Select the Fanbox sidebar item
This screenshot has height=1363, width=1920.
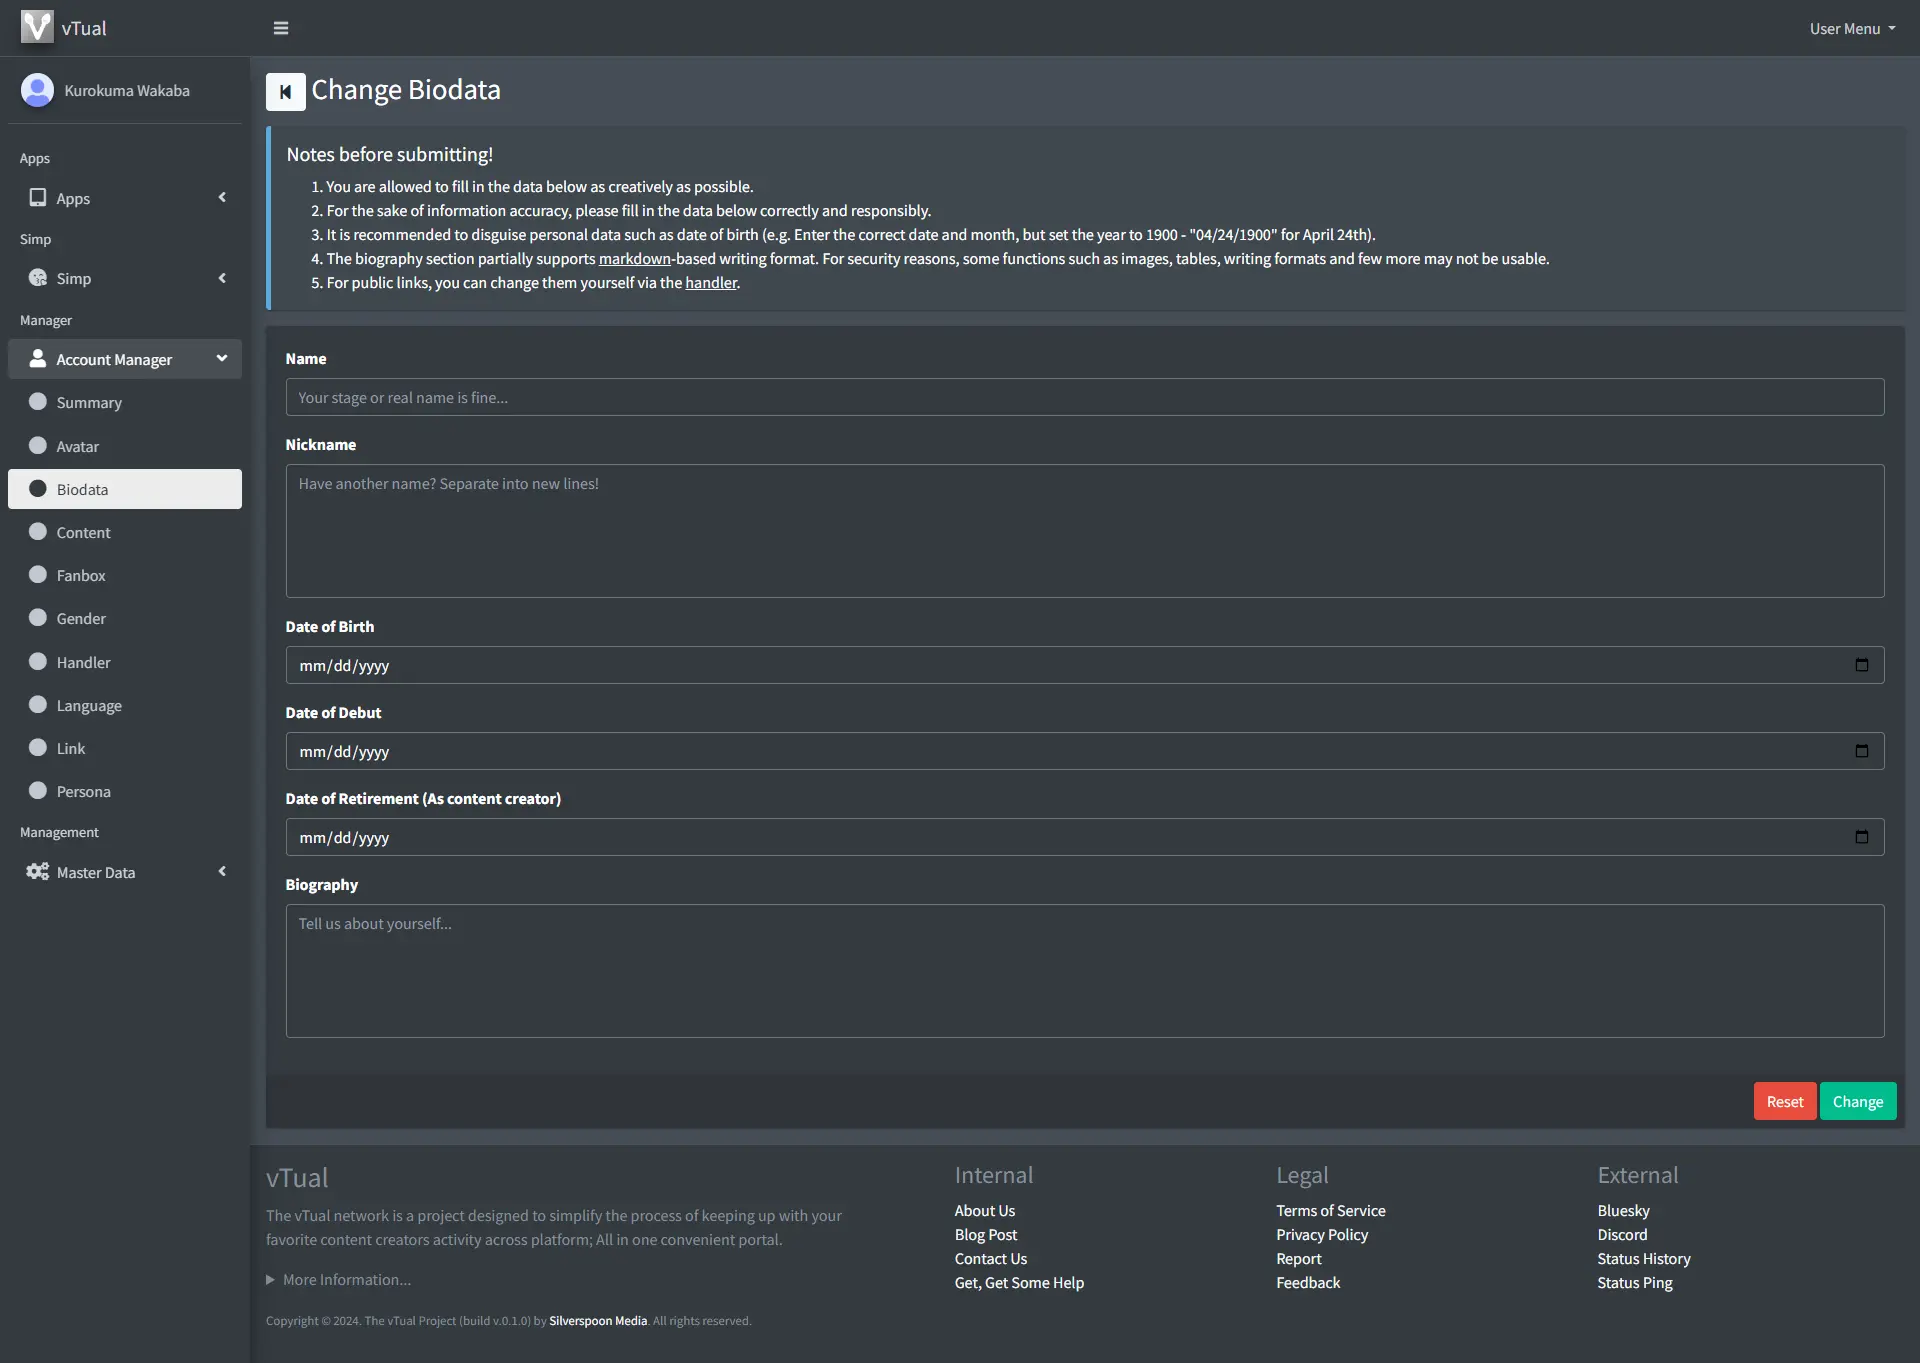(x=81, y=576)
